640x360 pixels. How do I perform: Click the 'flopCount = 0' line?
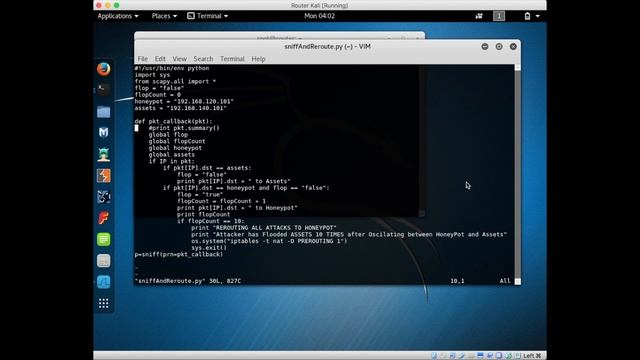click(x=158, y=95)
